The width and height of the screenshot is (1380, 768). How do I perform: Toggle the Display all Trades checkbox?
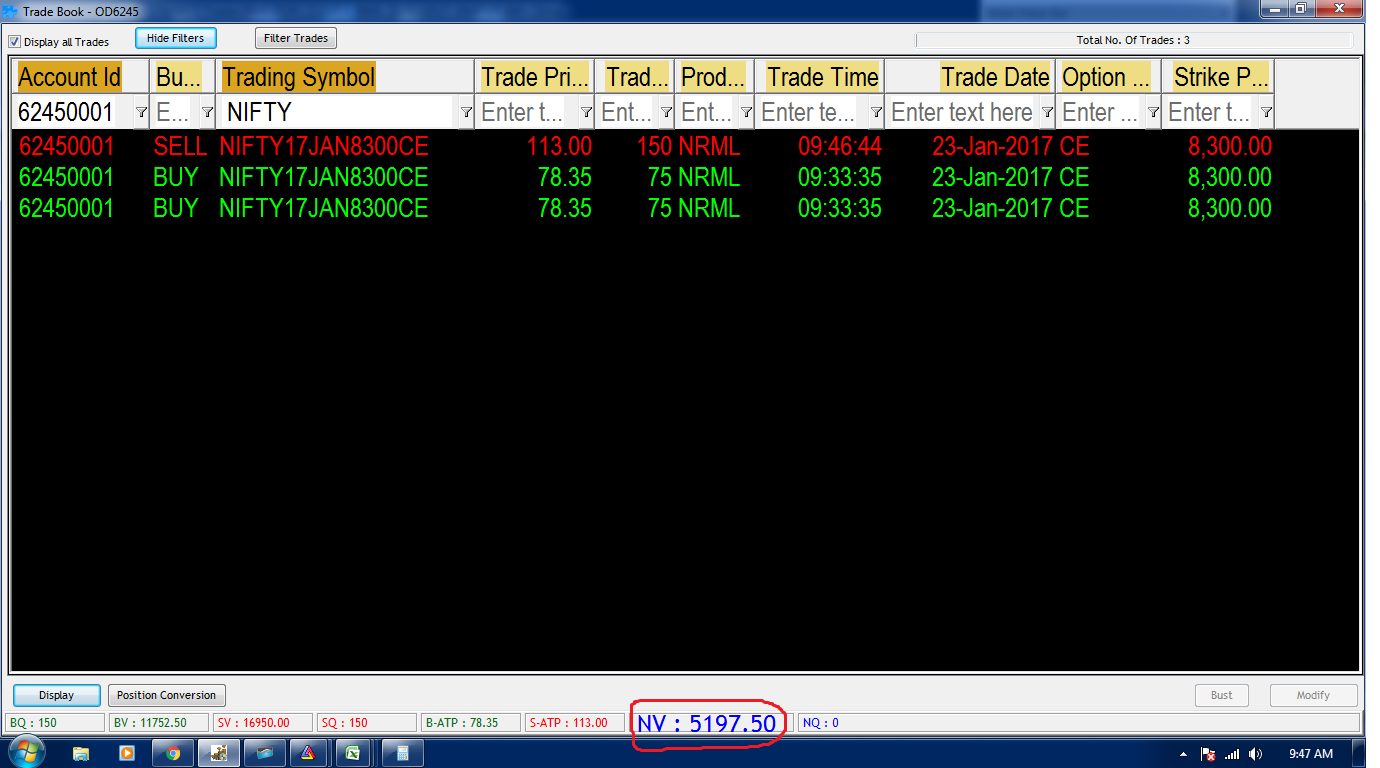14,42
